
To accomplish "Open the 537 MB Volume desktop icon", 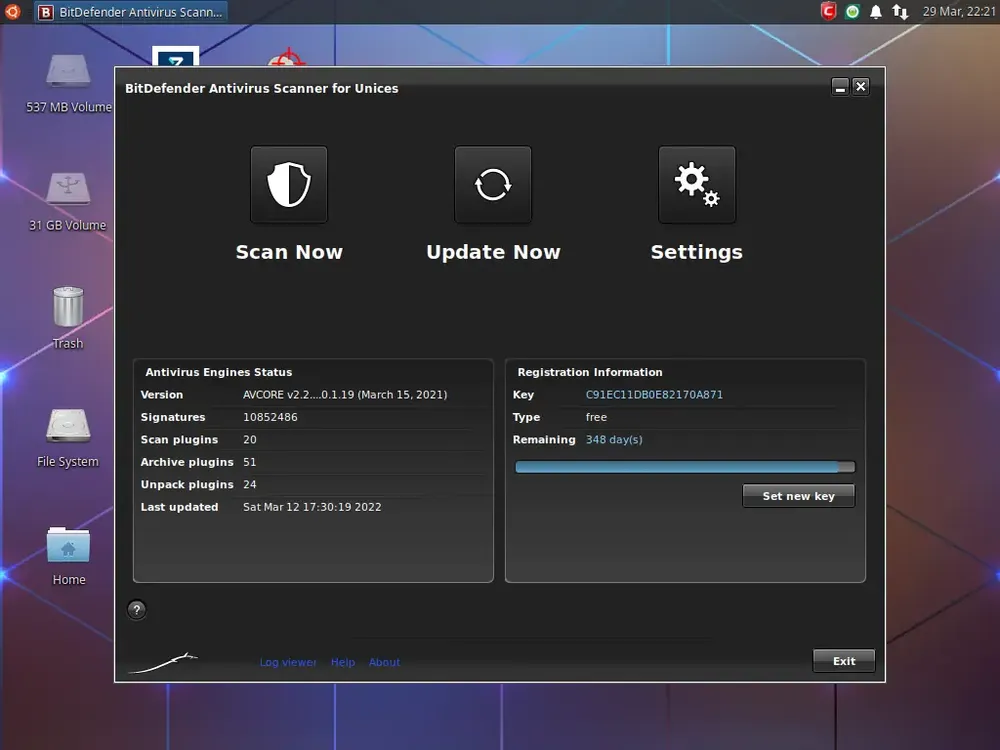I will click(68, 73).
